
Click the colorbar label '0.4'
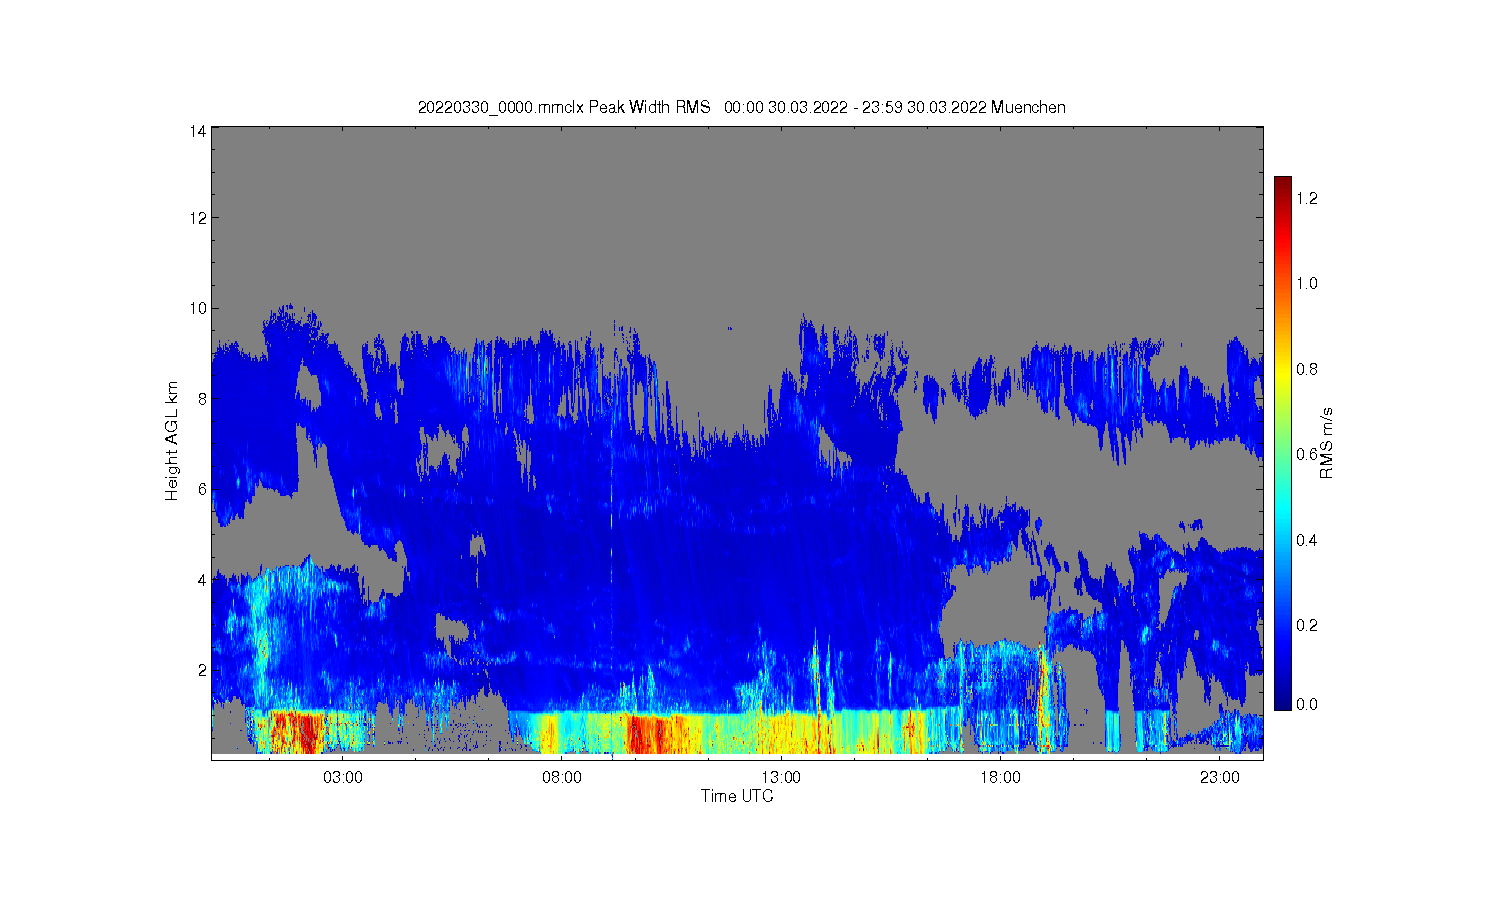[x=1307, y=540]
